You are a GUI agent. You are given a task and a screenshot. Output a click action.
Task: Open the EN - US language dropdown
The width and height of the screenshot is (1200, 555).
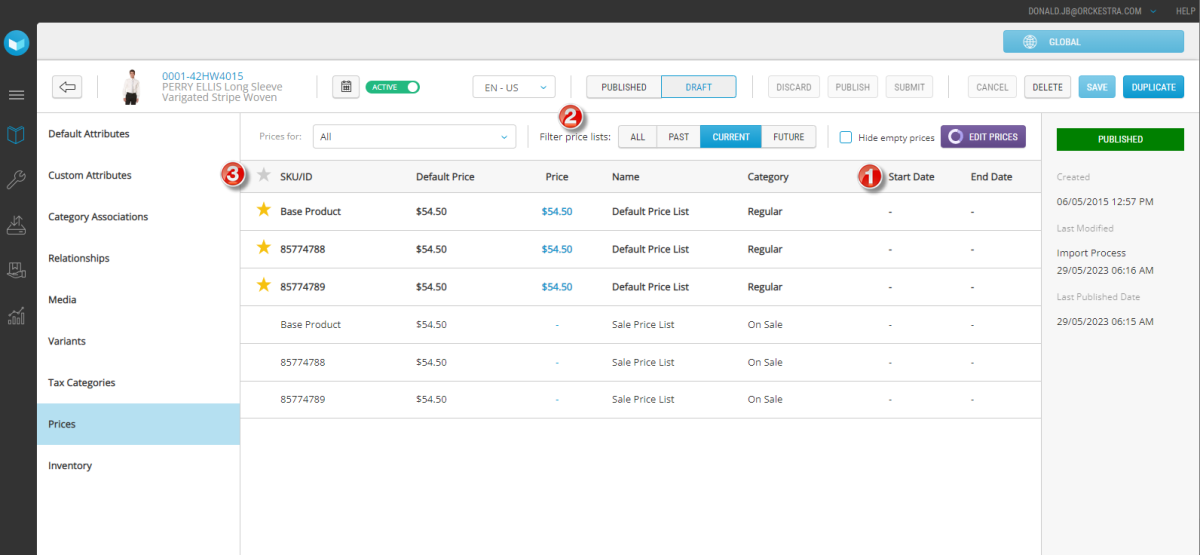(513, 87)
